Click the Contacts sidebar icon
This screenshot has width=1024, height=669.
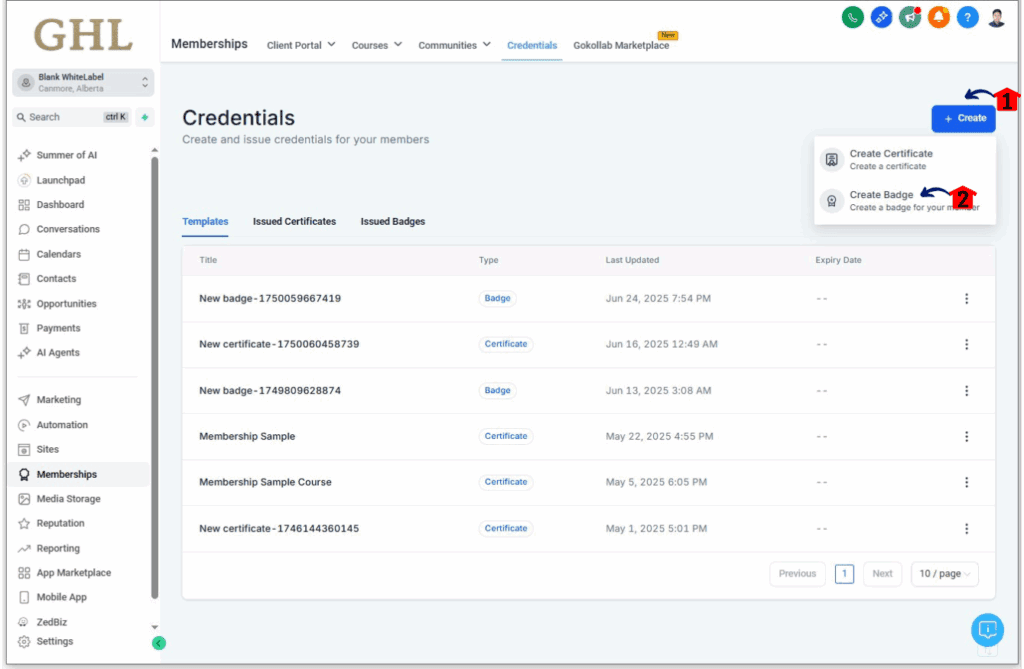pos(24,279)
